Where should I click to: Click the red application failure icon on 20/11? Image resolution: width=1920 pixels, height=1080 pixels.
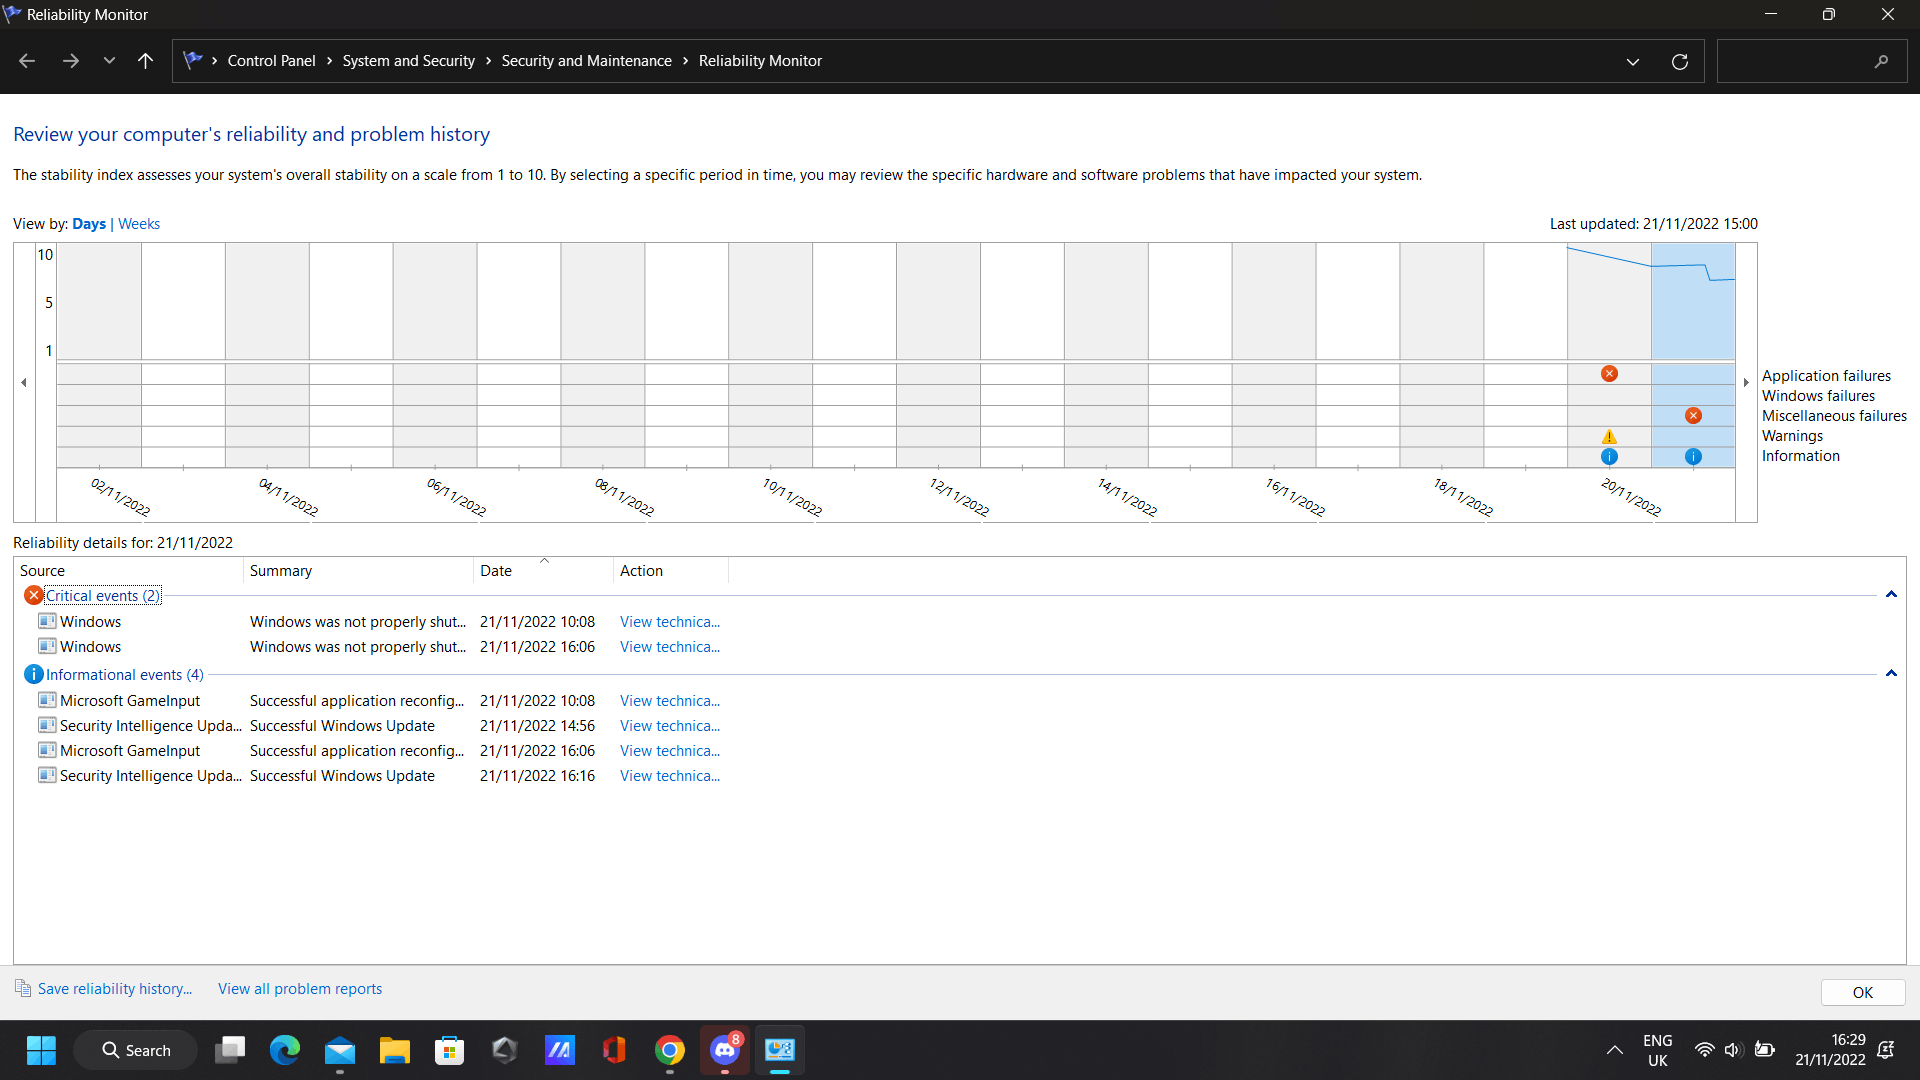(x=1609, y=374)
